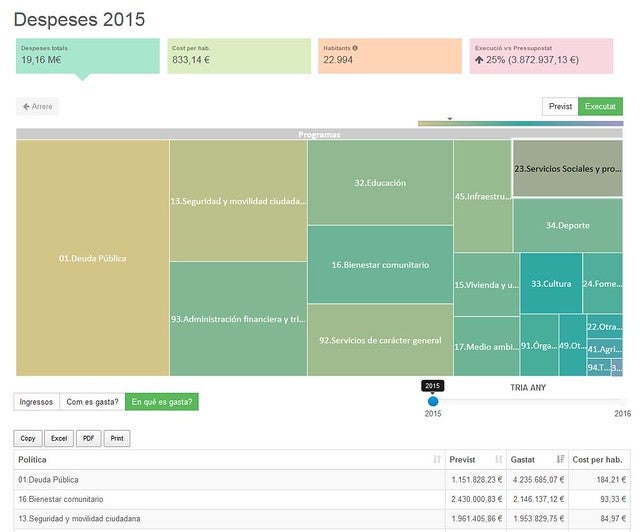Viewport: 640px width, 532px height.
Task: Toggle view to Previst
Action: (x=560, y=106)
